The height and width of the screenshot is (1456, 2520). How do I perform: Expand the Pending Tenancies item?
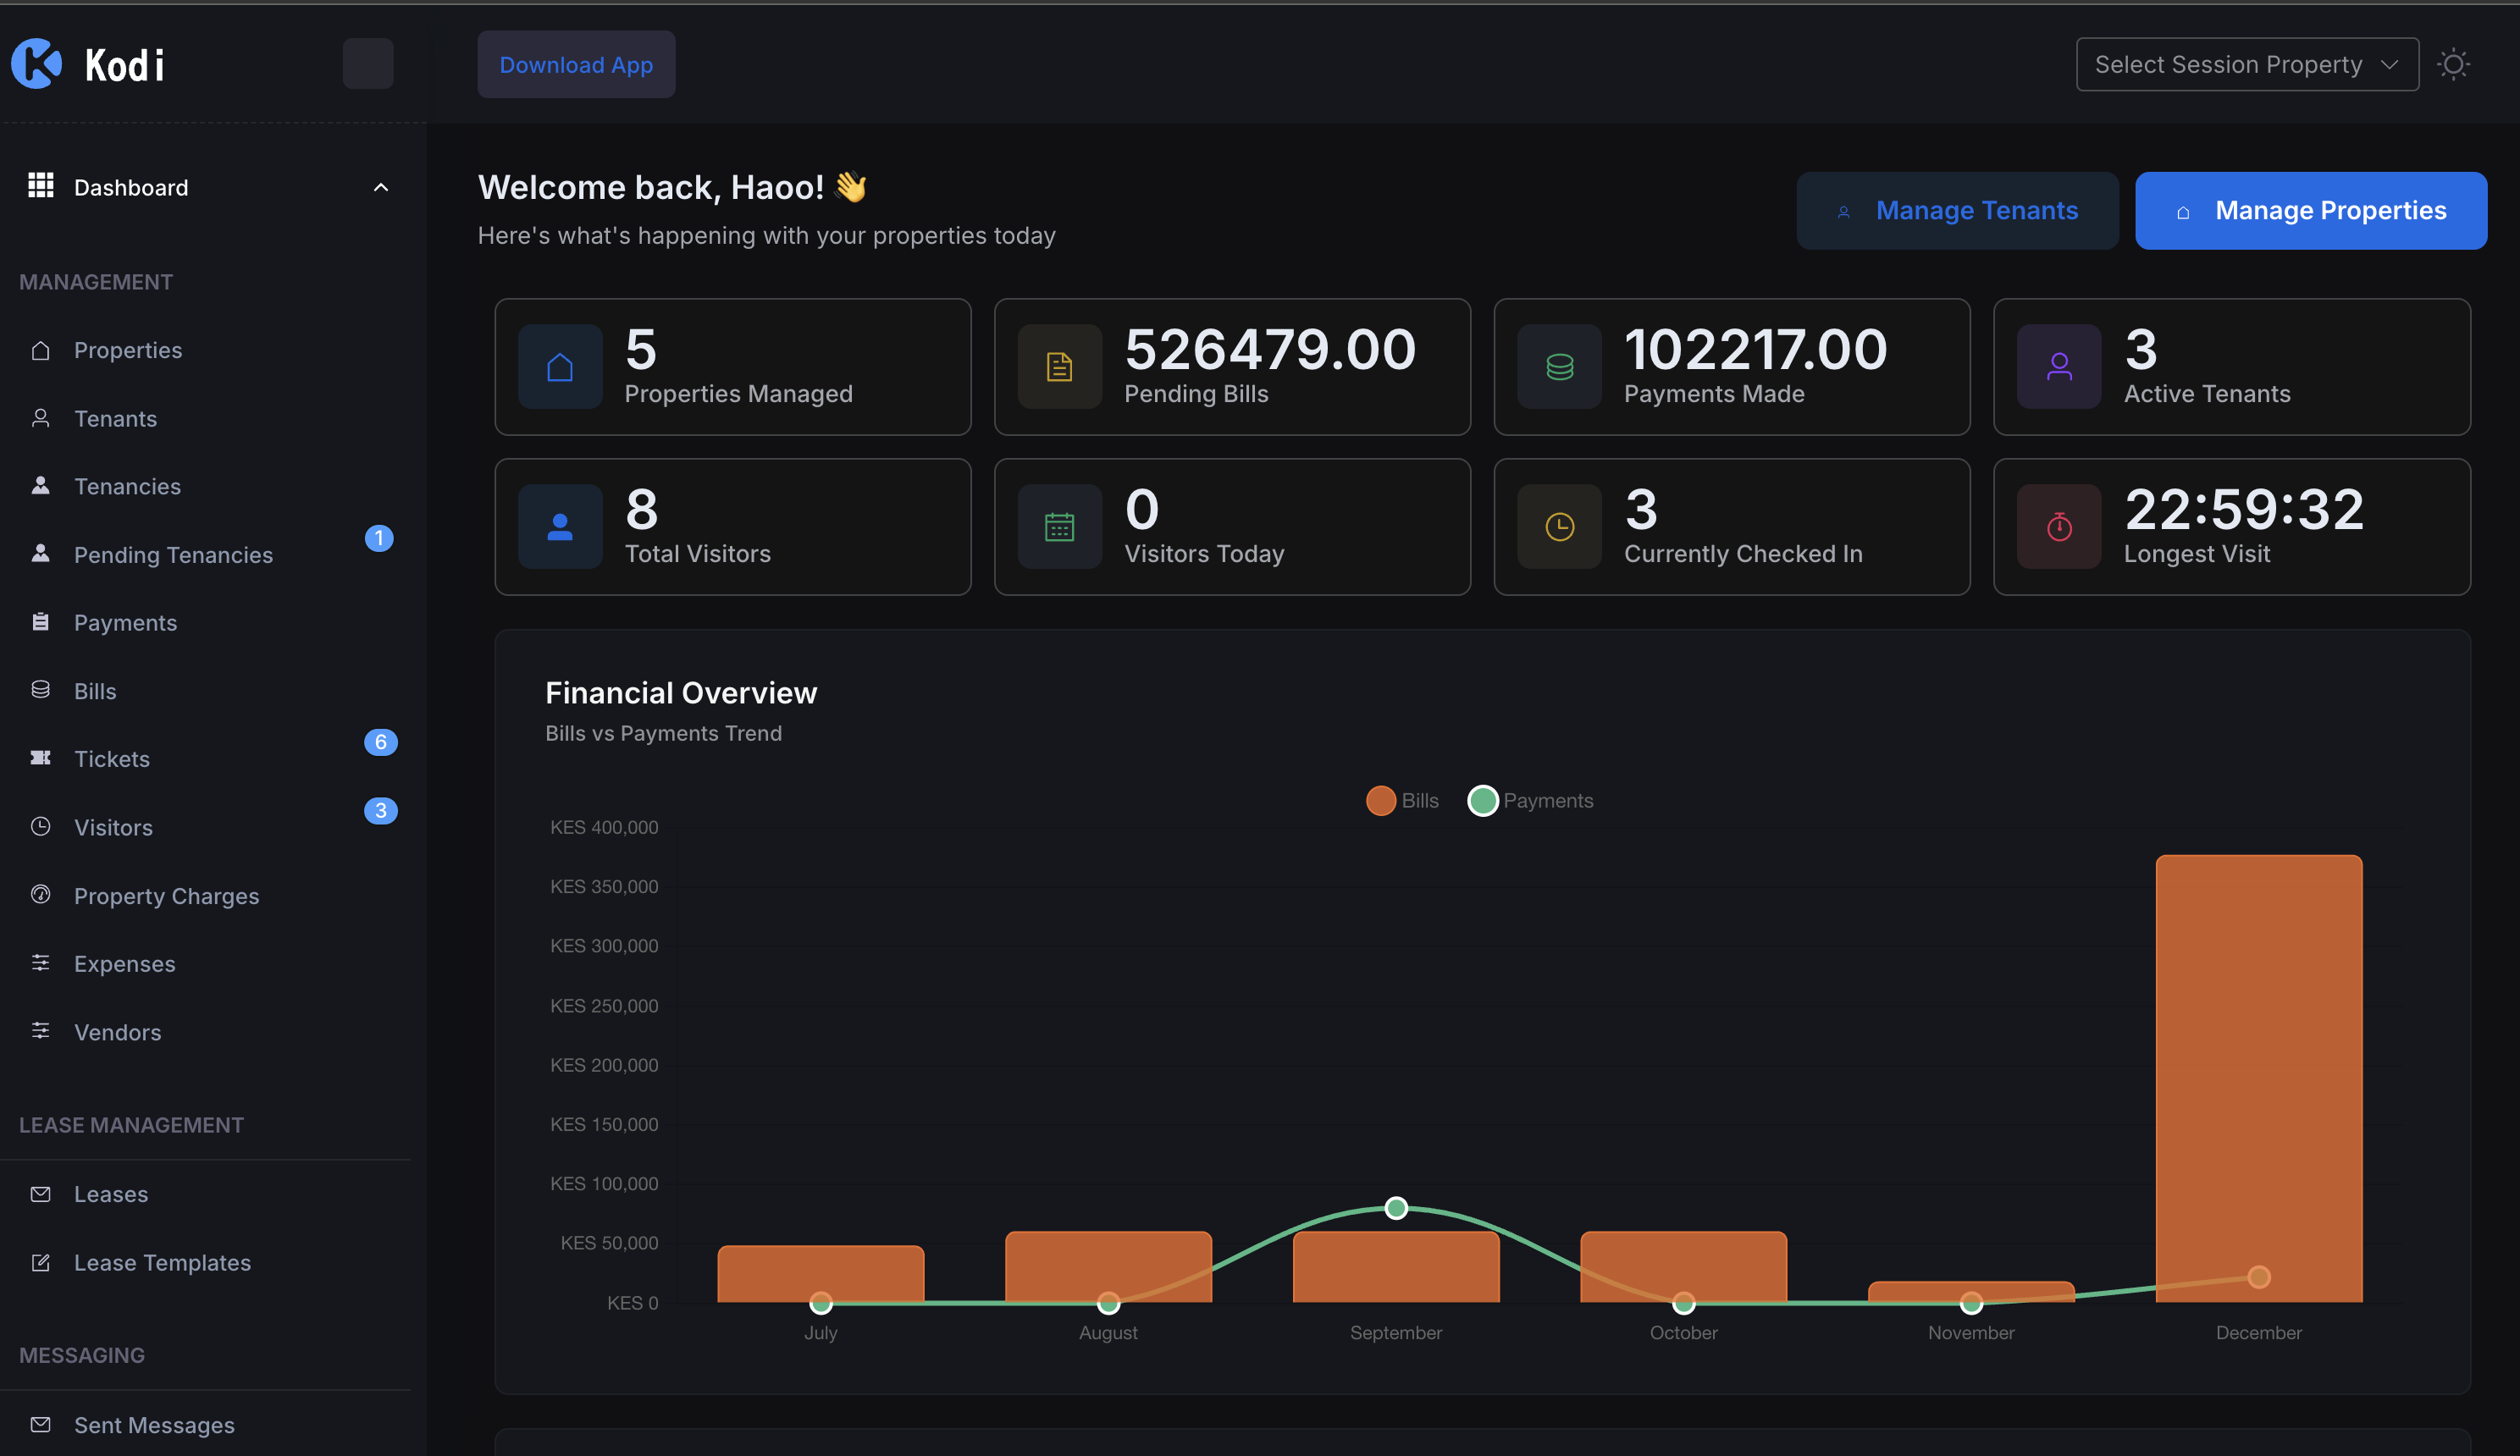coord(173,554)
